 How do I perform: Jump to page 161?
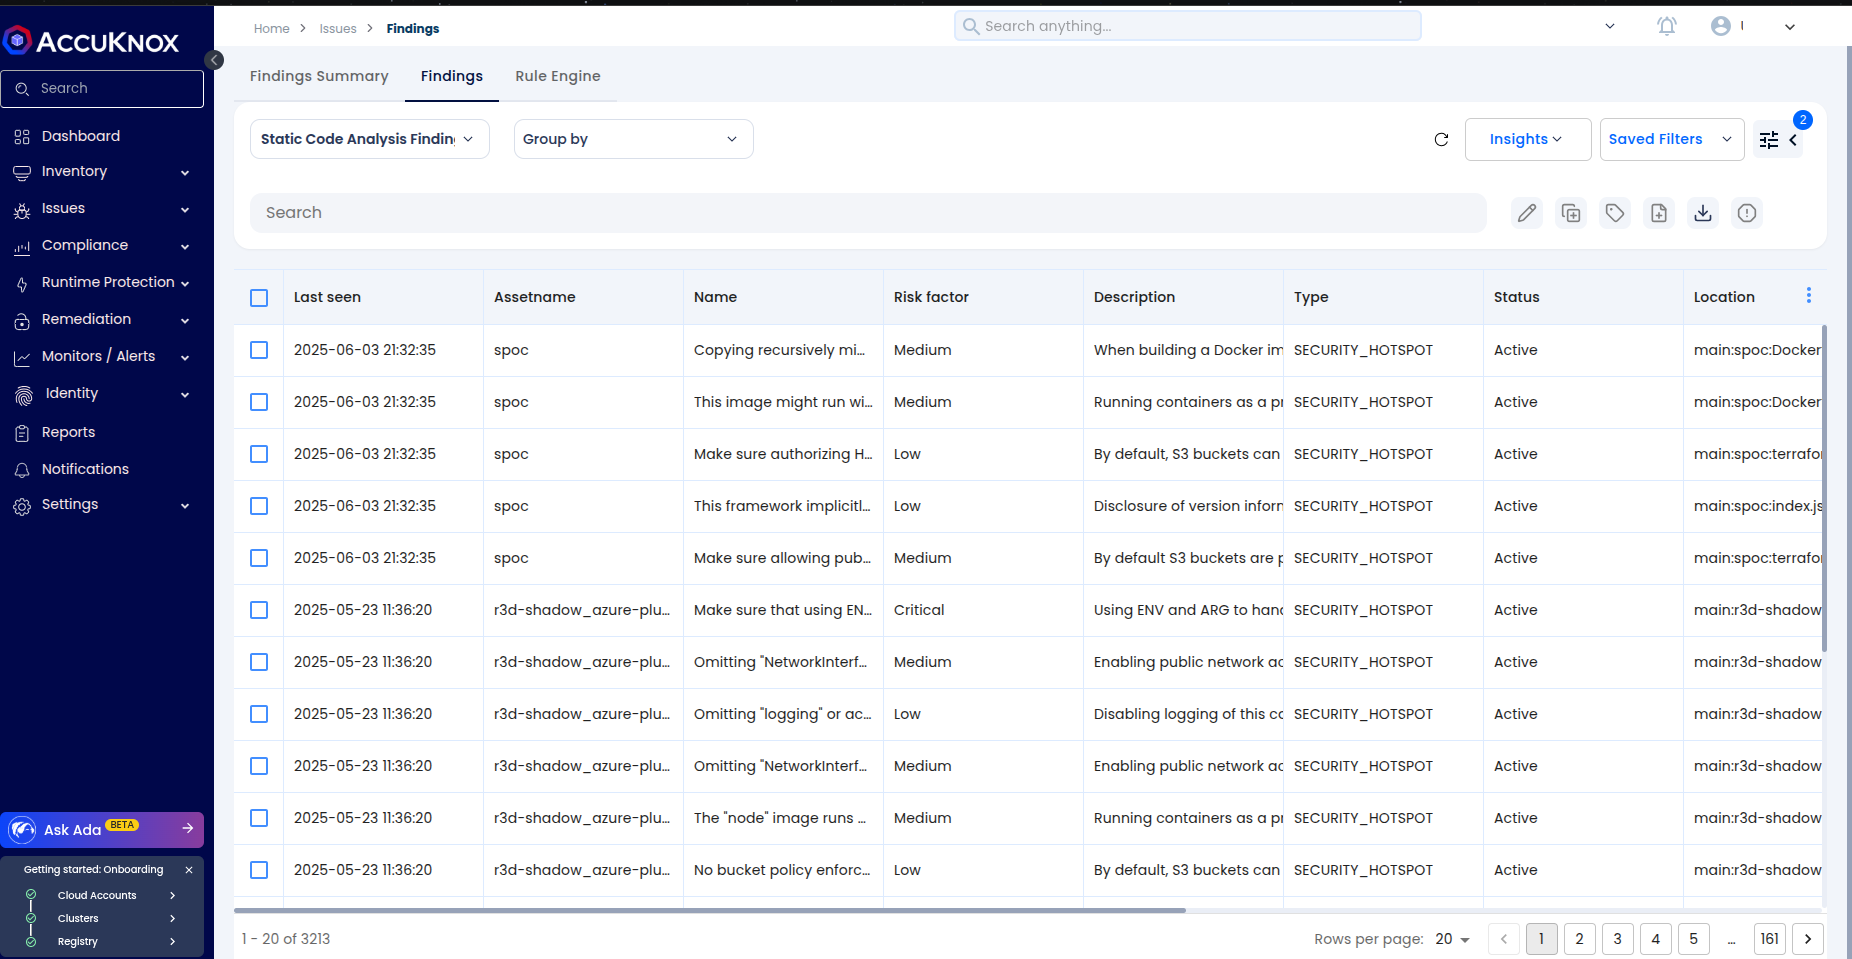pyautogui.click(x=1770, y=939)
